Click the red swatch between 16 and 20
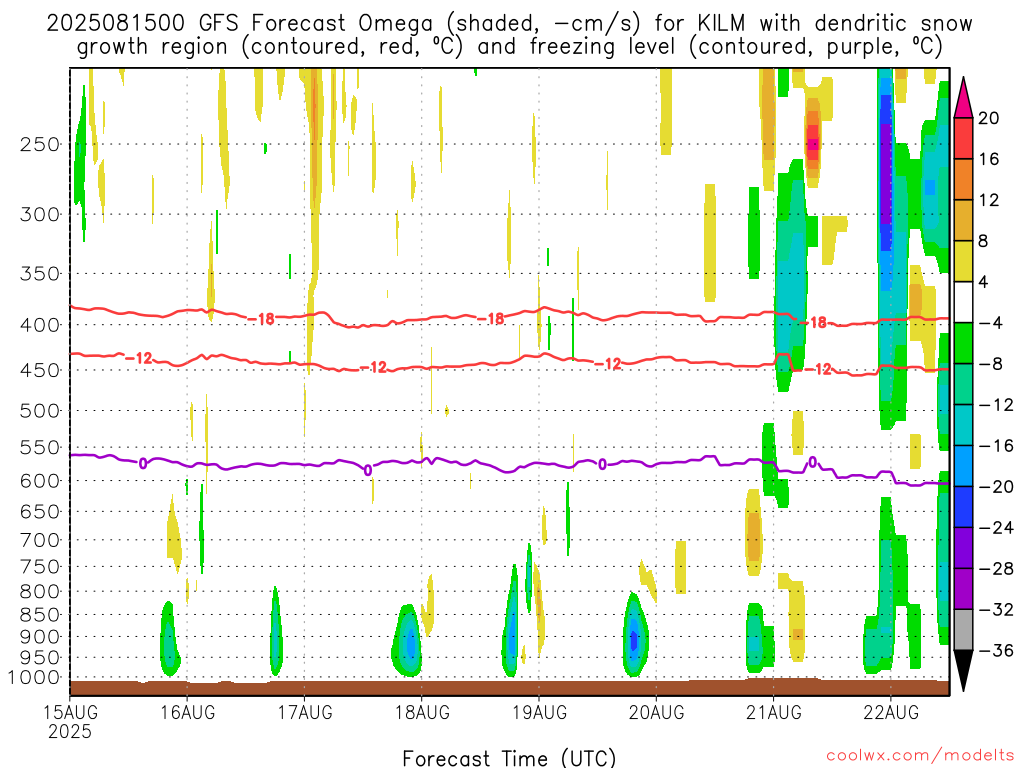1024x768 pixels. (x=963, y=138)
